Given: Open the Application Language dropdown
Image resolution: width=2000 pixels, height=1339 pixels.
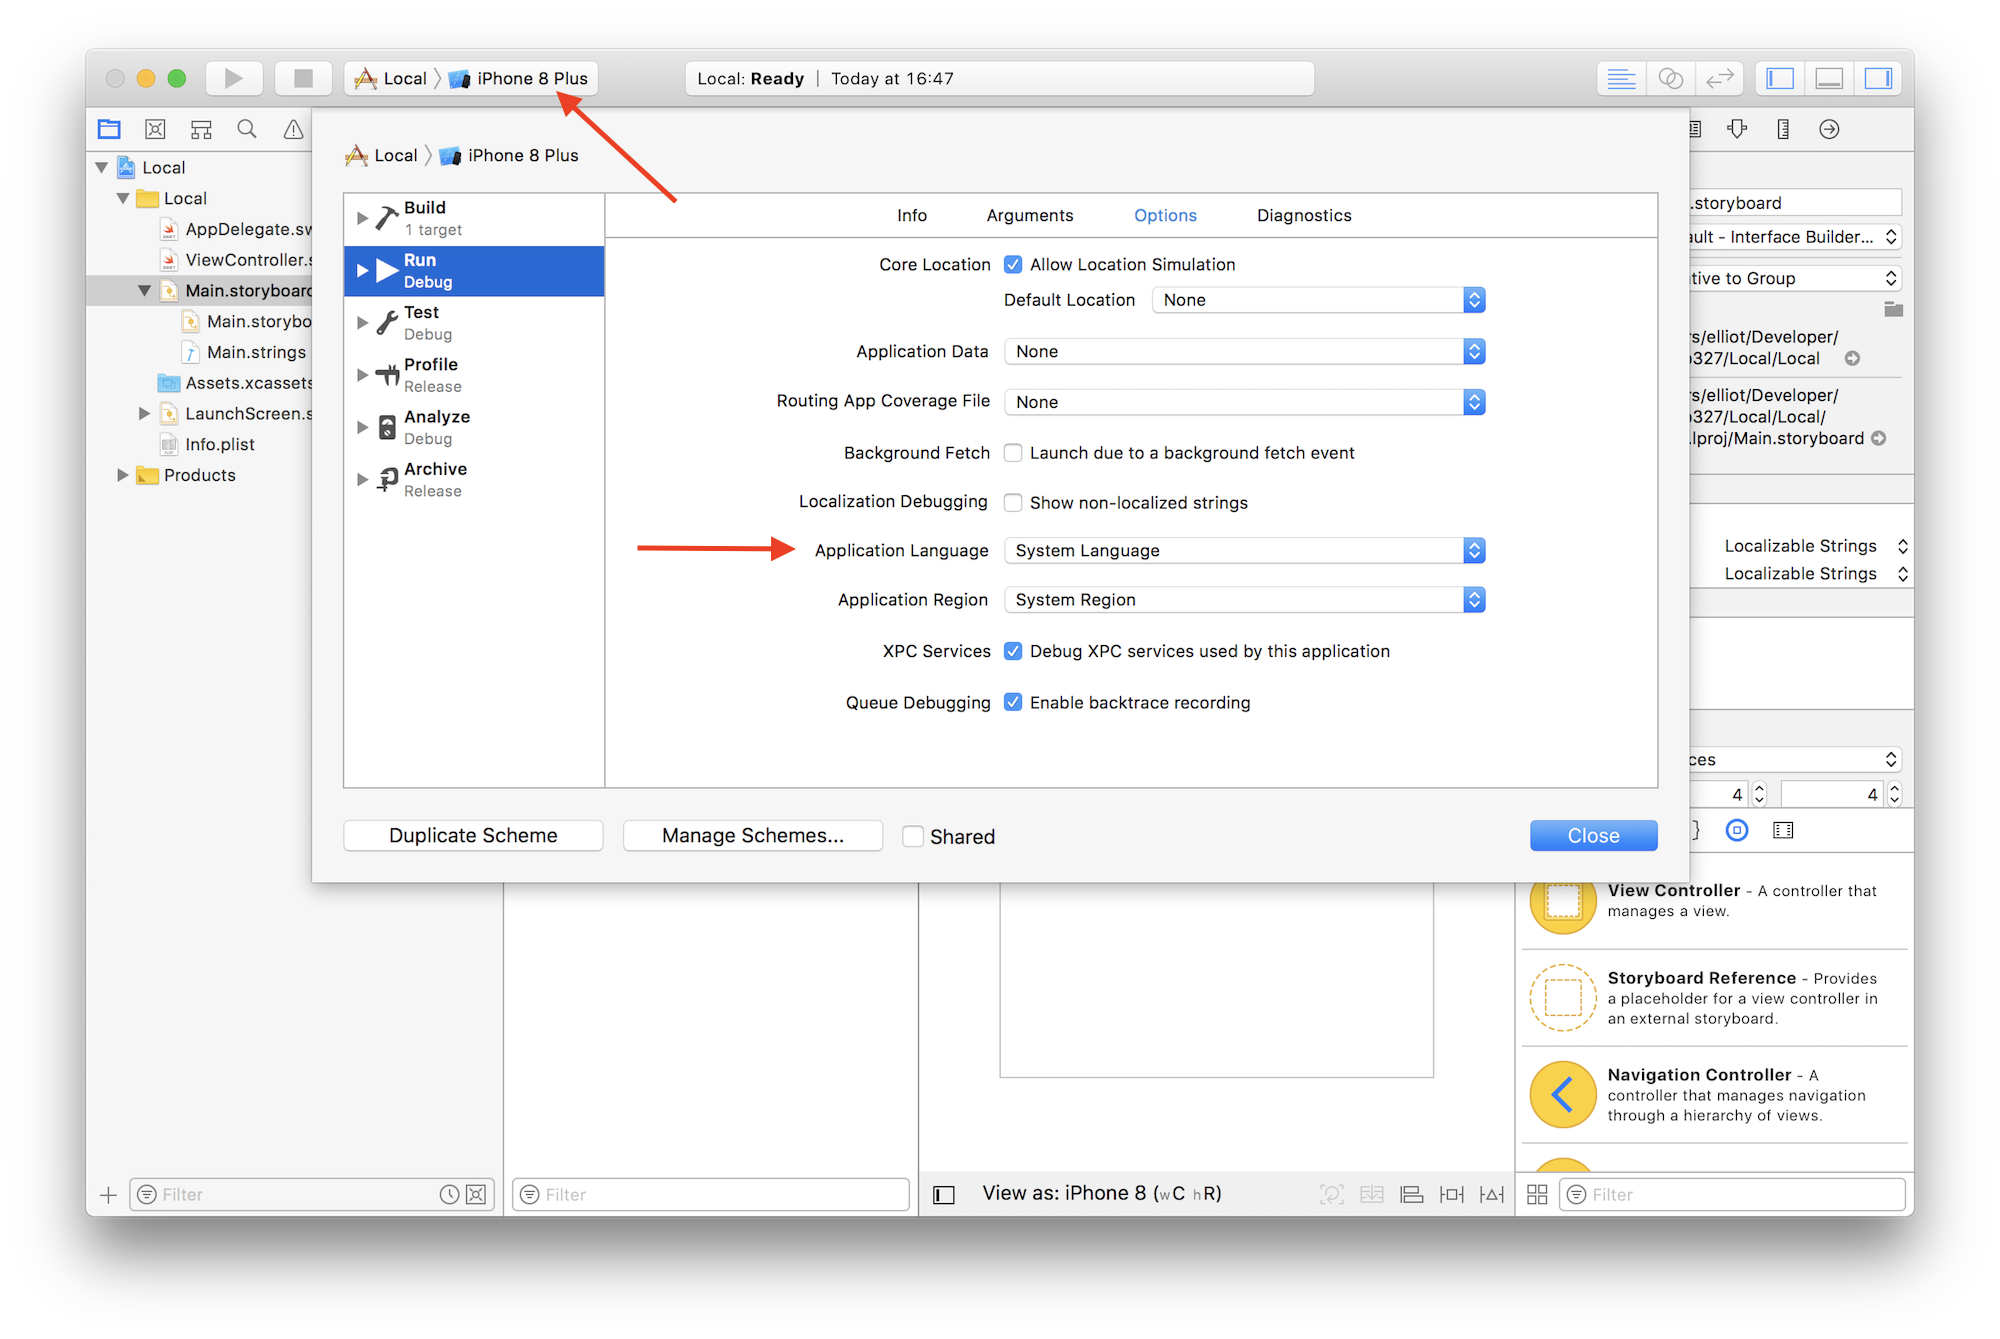Looking at the screenshot, I should click(1244, 551).
